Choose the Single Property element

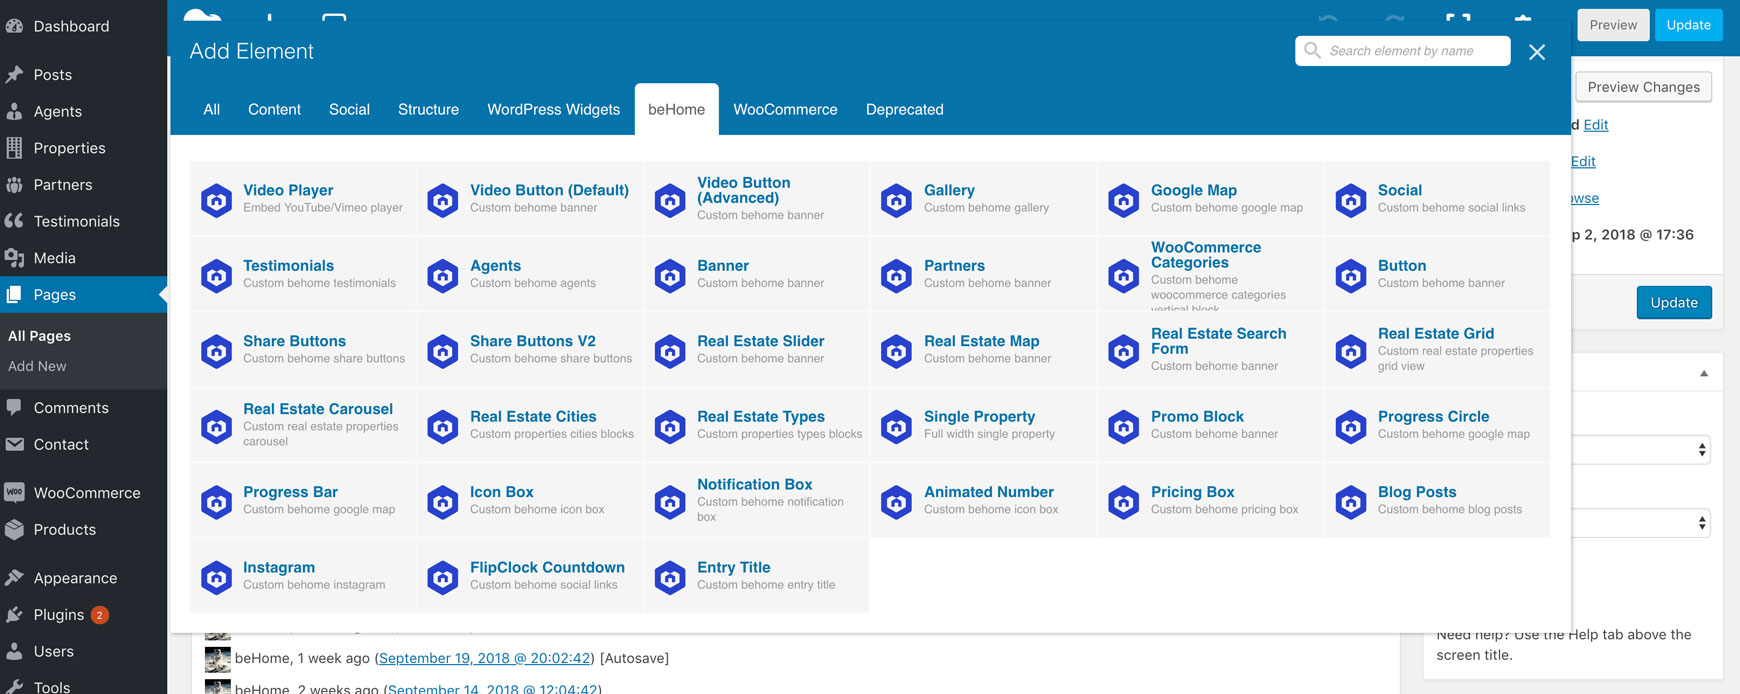[983, 425]
